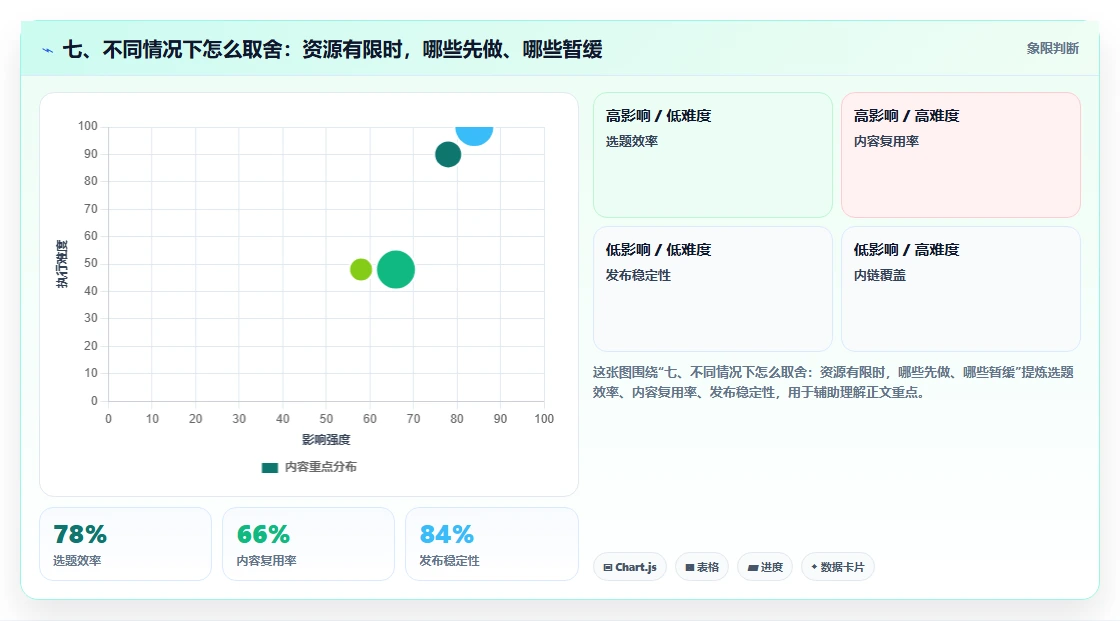
Task: Click the 选题效率 text in top-left quadrant
Action: coord(631,141)
